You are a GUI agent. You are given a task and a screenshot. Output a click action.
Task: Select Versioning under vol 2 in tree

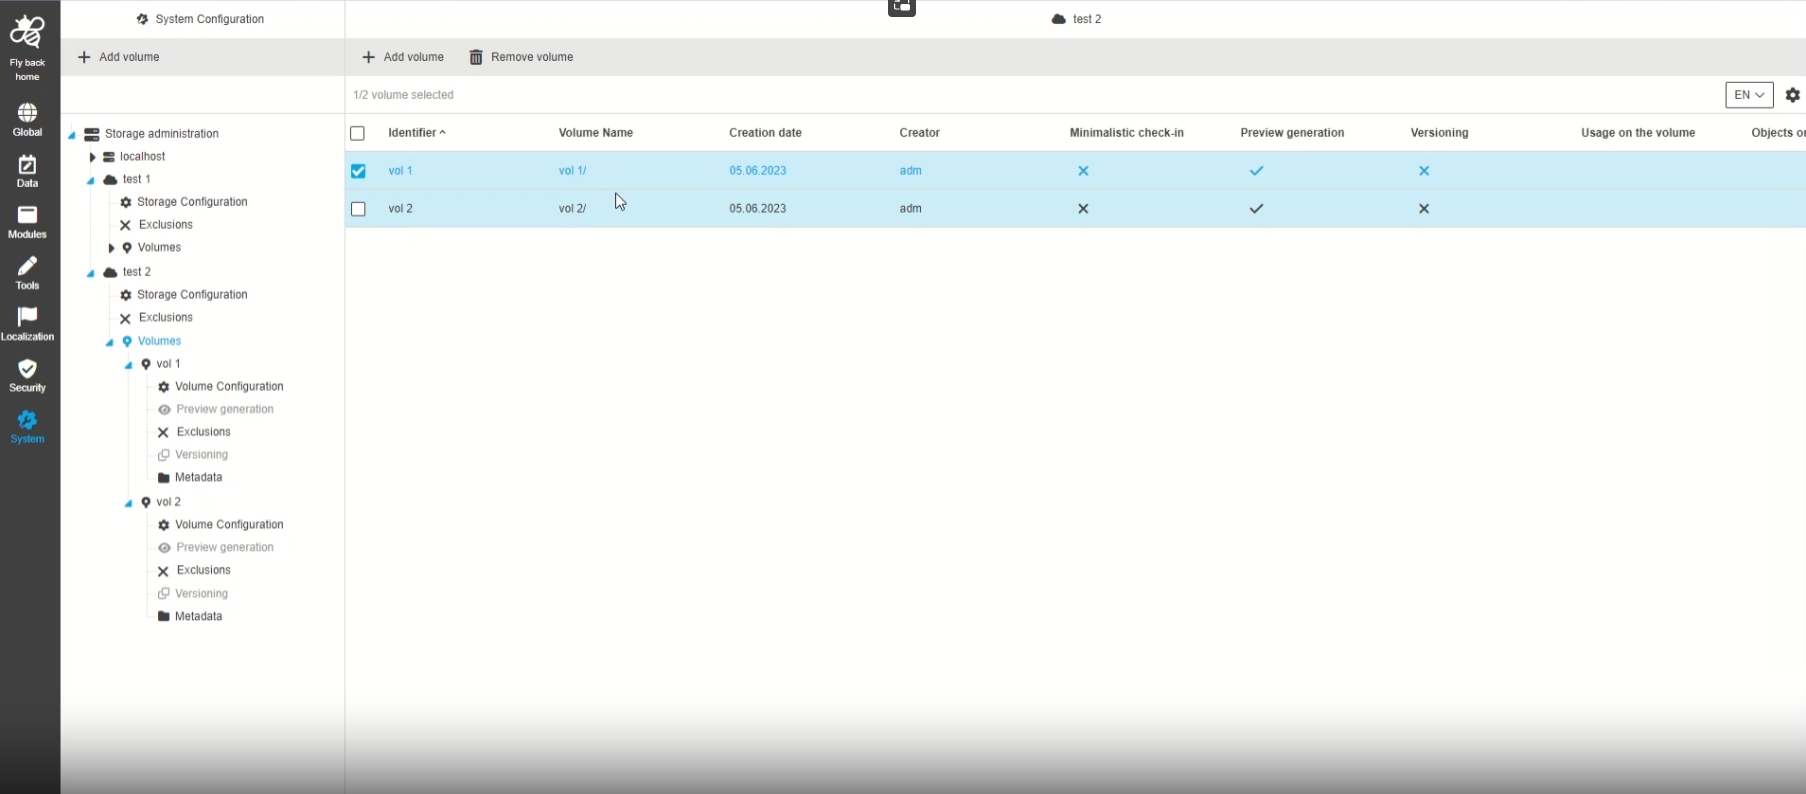[201, 594]
